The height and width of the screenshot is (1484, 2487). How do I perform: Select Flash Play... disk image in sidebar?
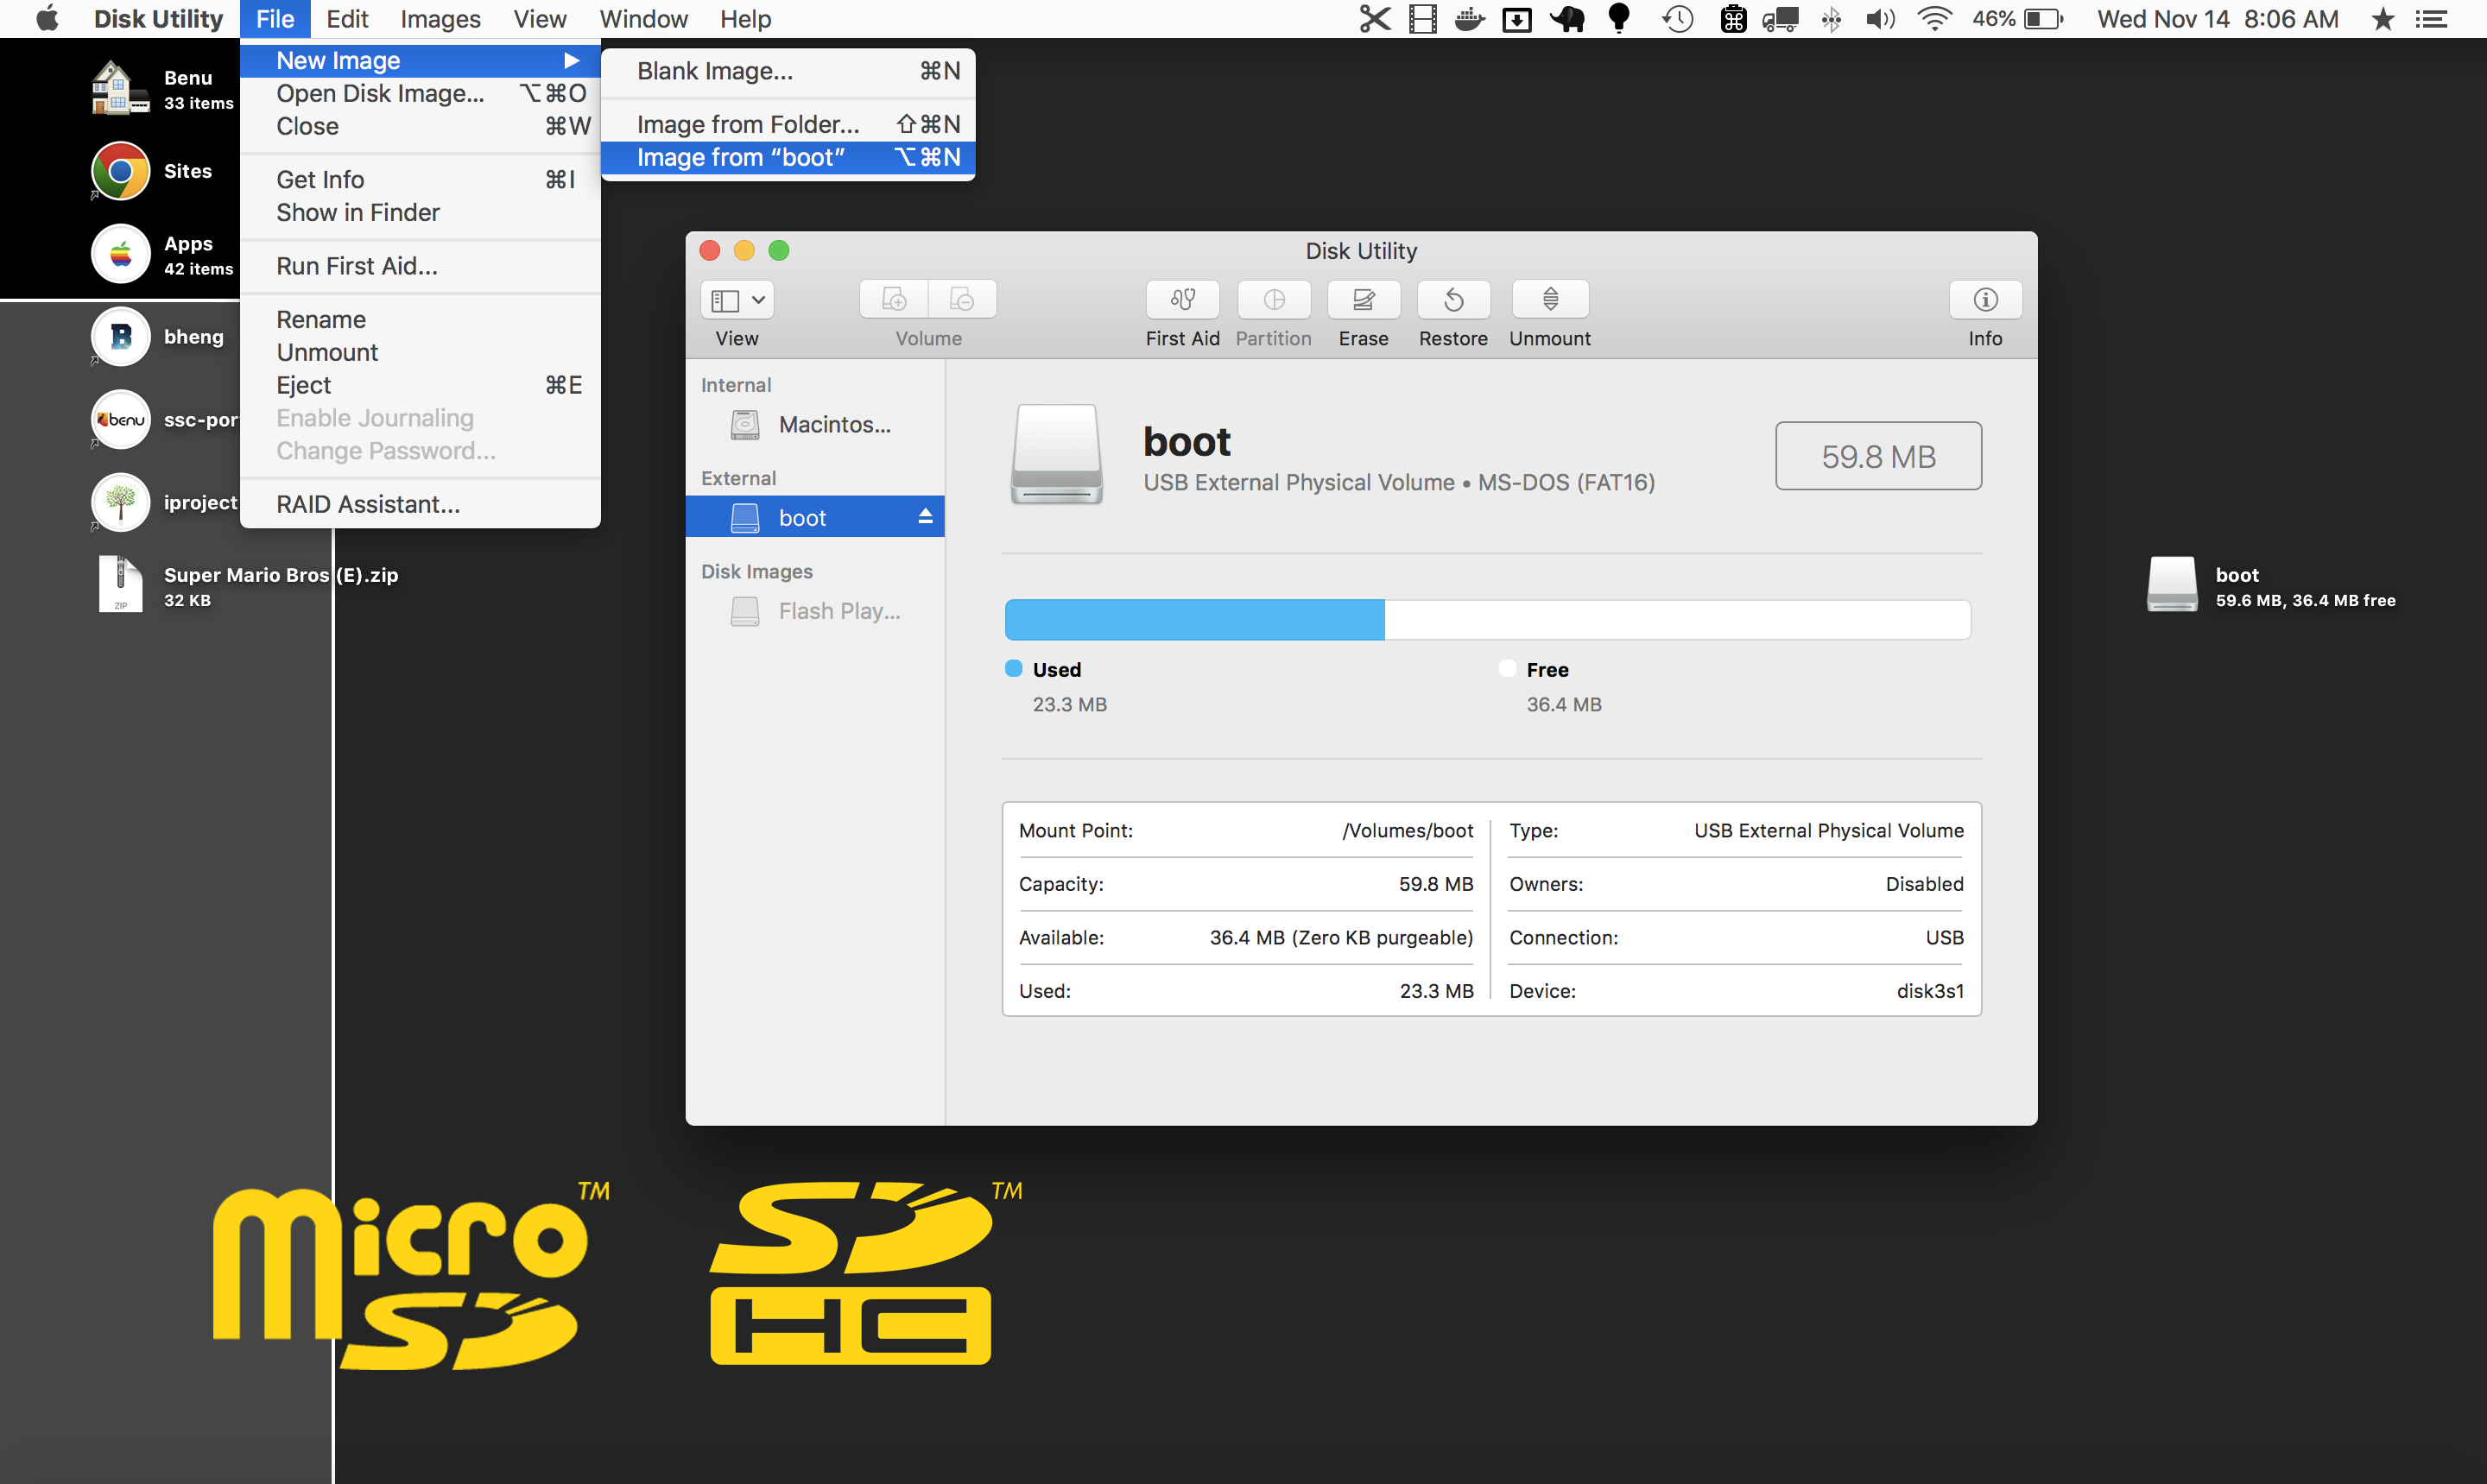pyautogui.click(x=815, y=610)
